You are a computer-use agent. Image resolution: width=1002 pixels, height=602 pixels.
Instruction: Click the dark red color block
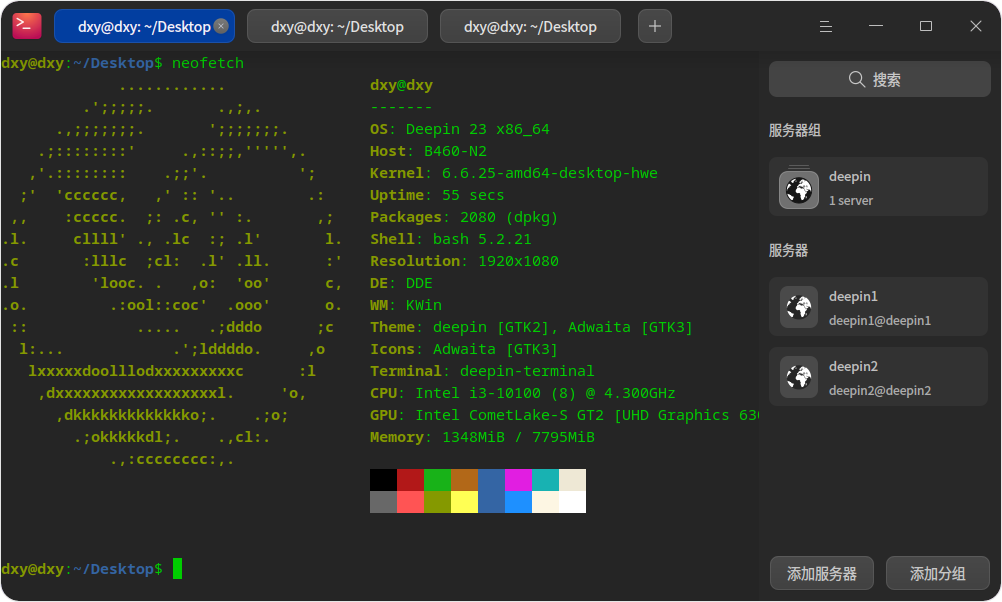point(410,480)
